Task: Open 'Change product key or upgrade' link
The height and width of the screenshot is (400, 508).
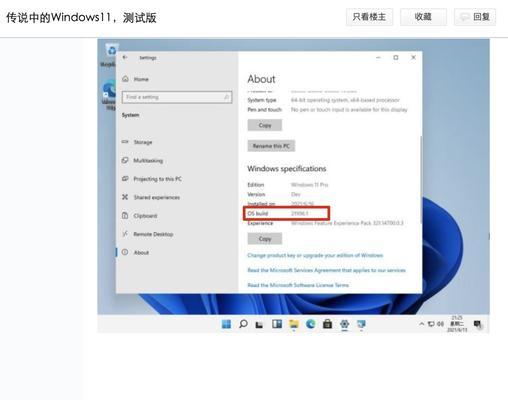Action: [x=315, y=255]
